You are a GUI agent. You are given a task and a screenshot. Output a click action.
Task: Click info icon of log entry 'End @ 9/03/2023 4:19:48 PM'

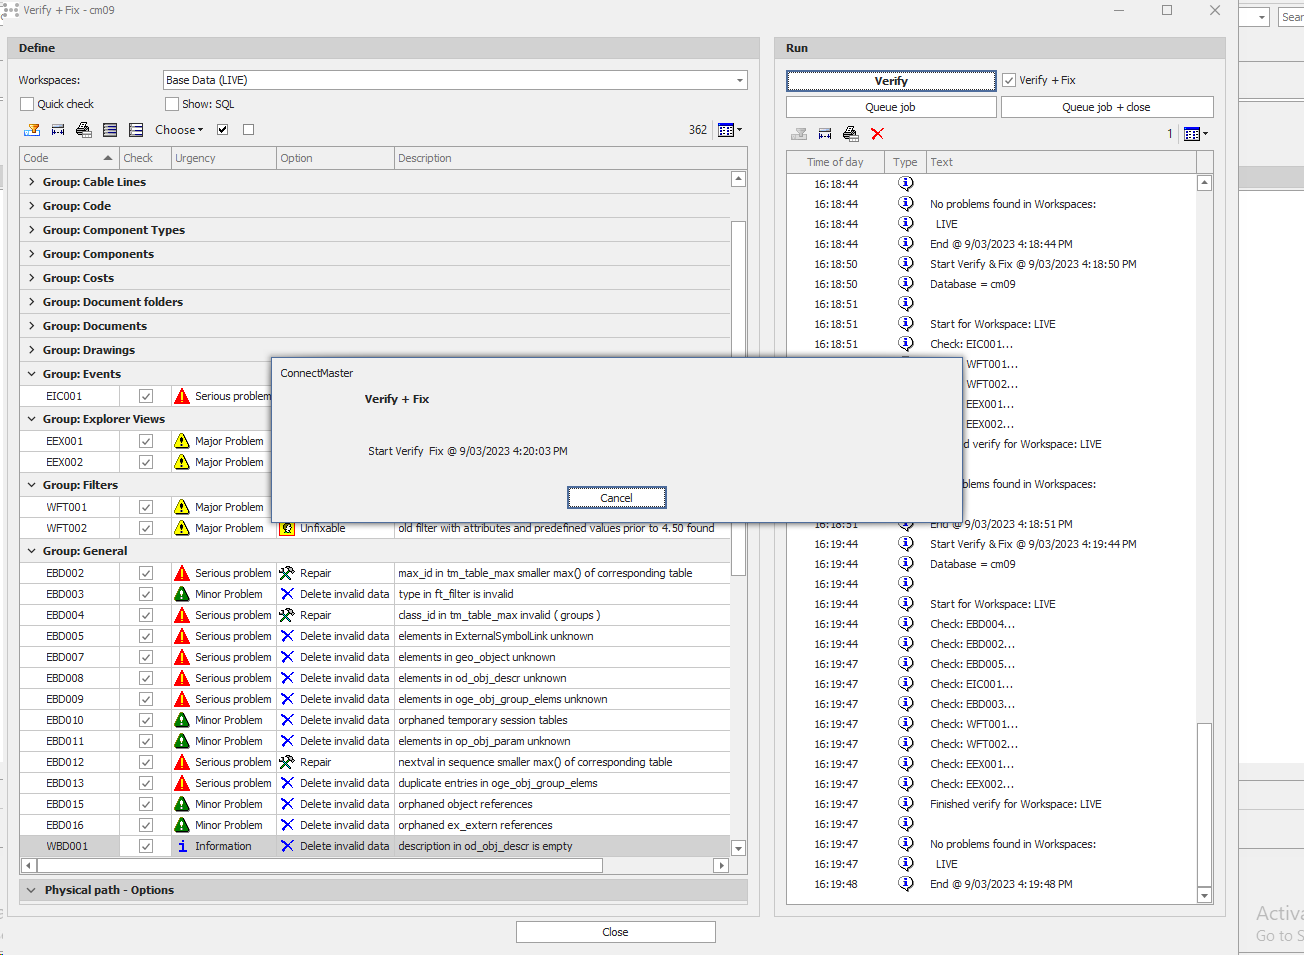(906, 884)
